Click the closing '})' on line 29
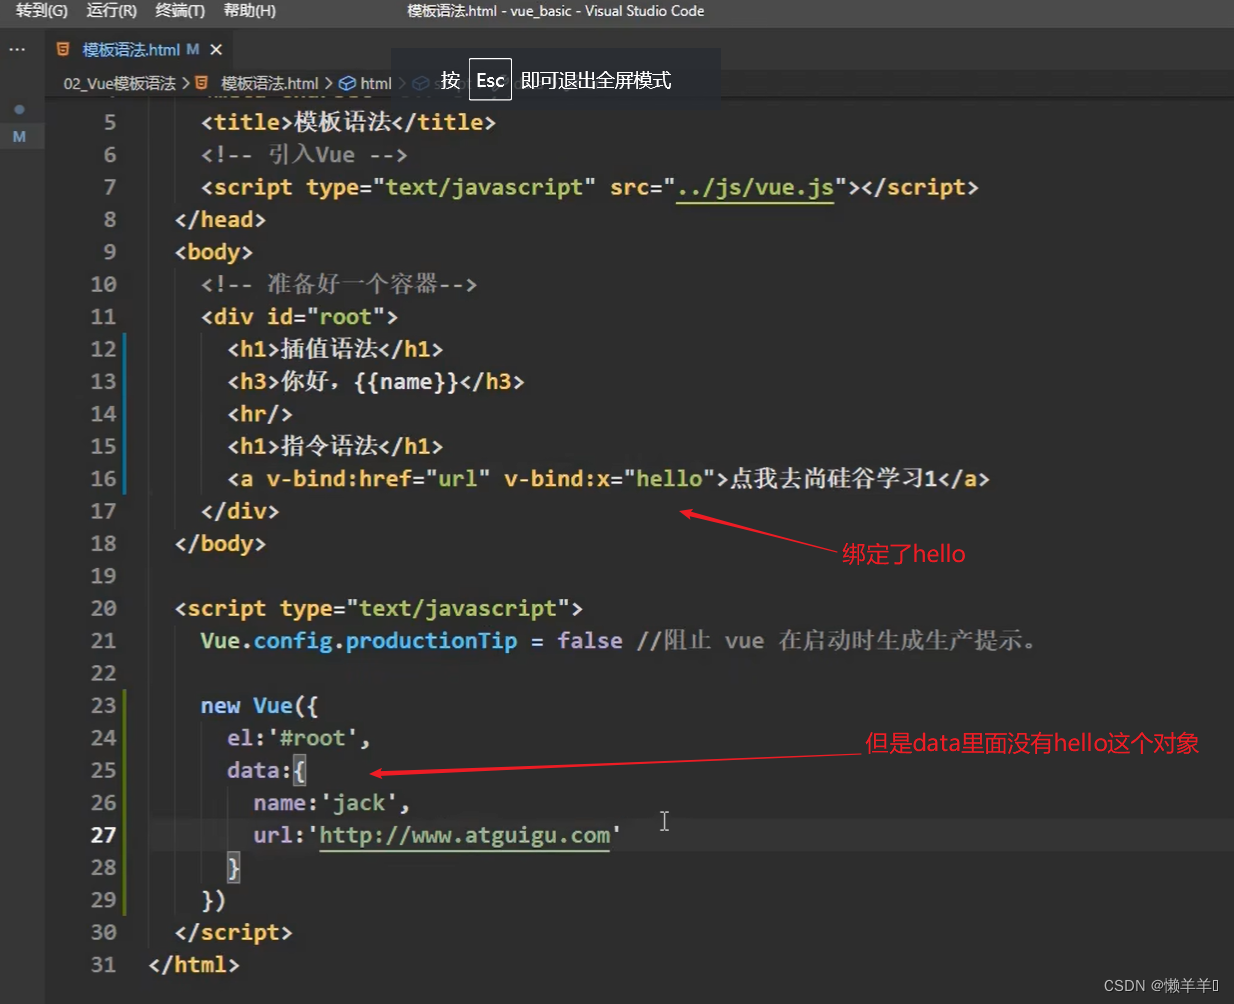 click(x=213, y=900)
